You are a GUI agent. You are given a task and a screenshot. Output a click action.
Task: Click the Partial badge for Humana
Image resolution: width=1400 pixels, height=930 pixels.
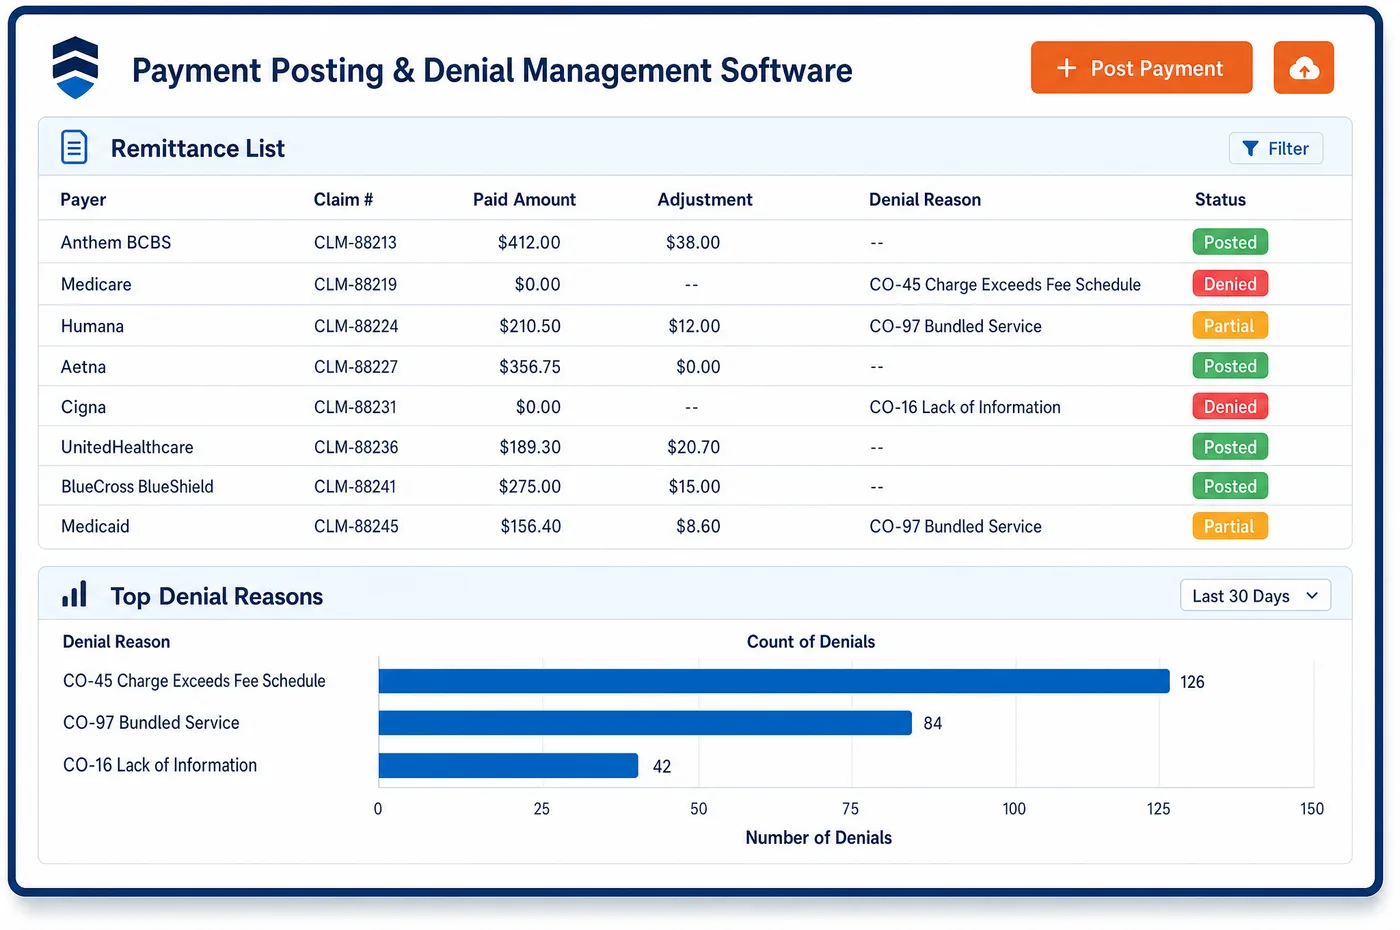[1230, 326]
